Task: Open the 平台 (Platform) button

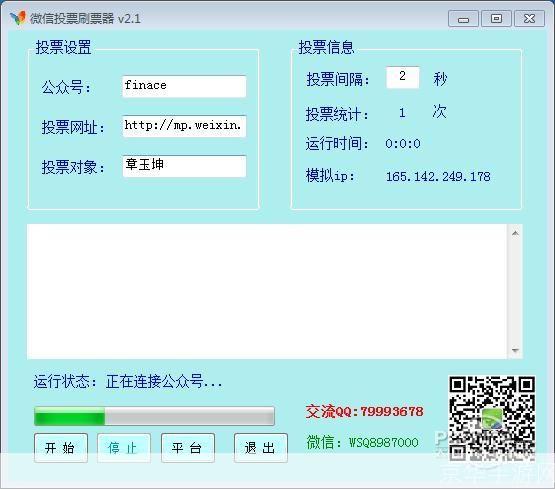Action: pos(188,448)
